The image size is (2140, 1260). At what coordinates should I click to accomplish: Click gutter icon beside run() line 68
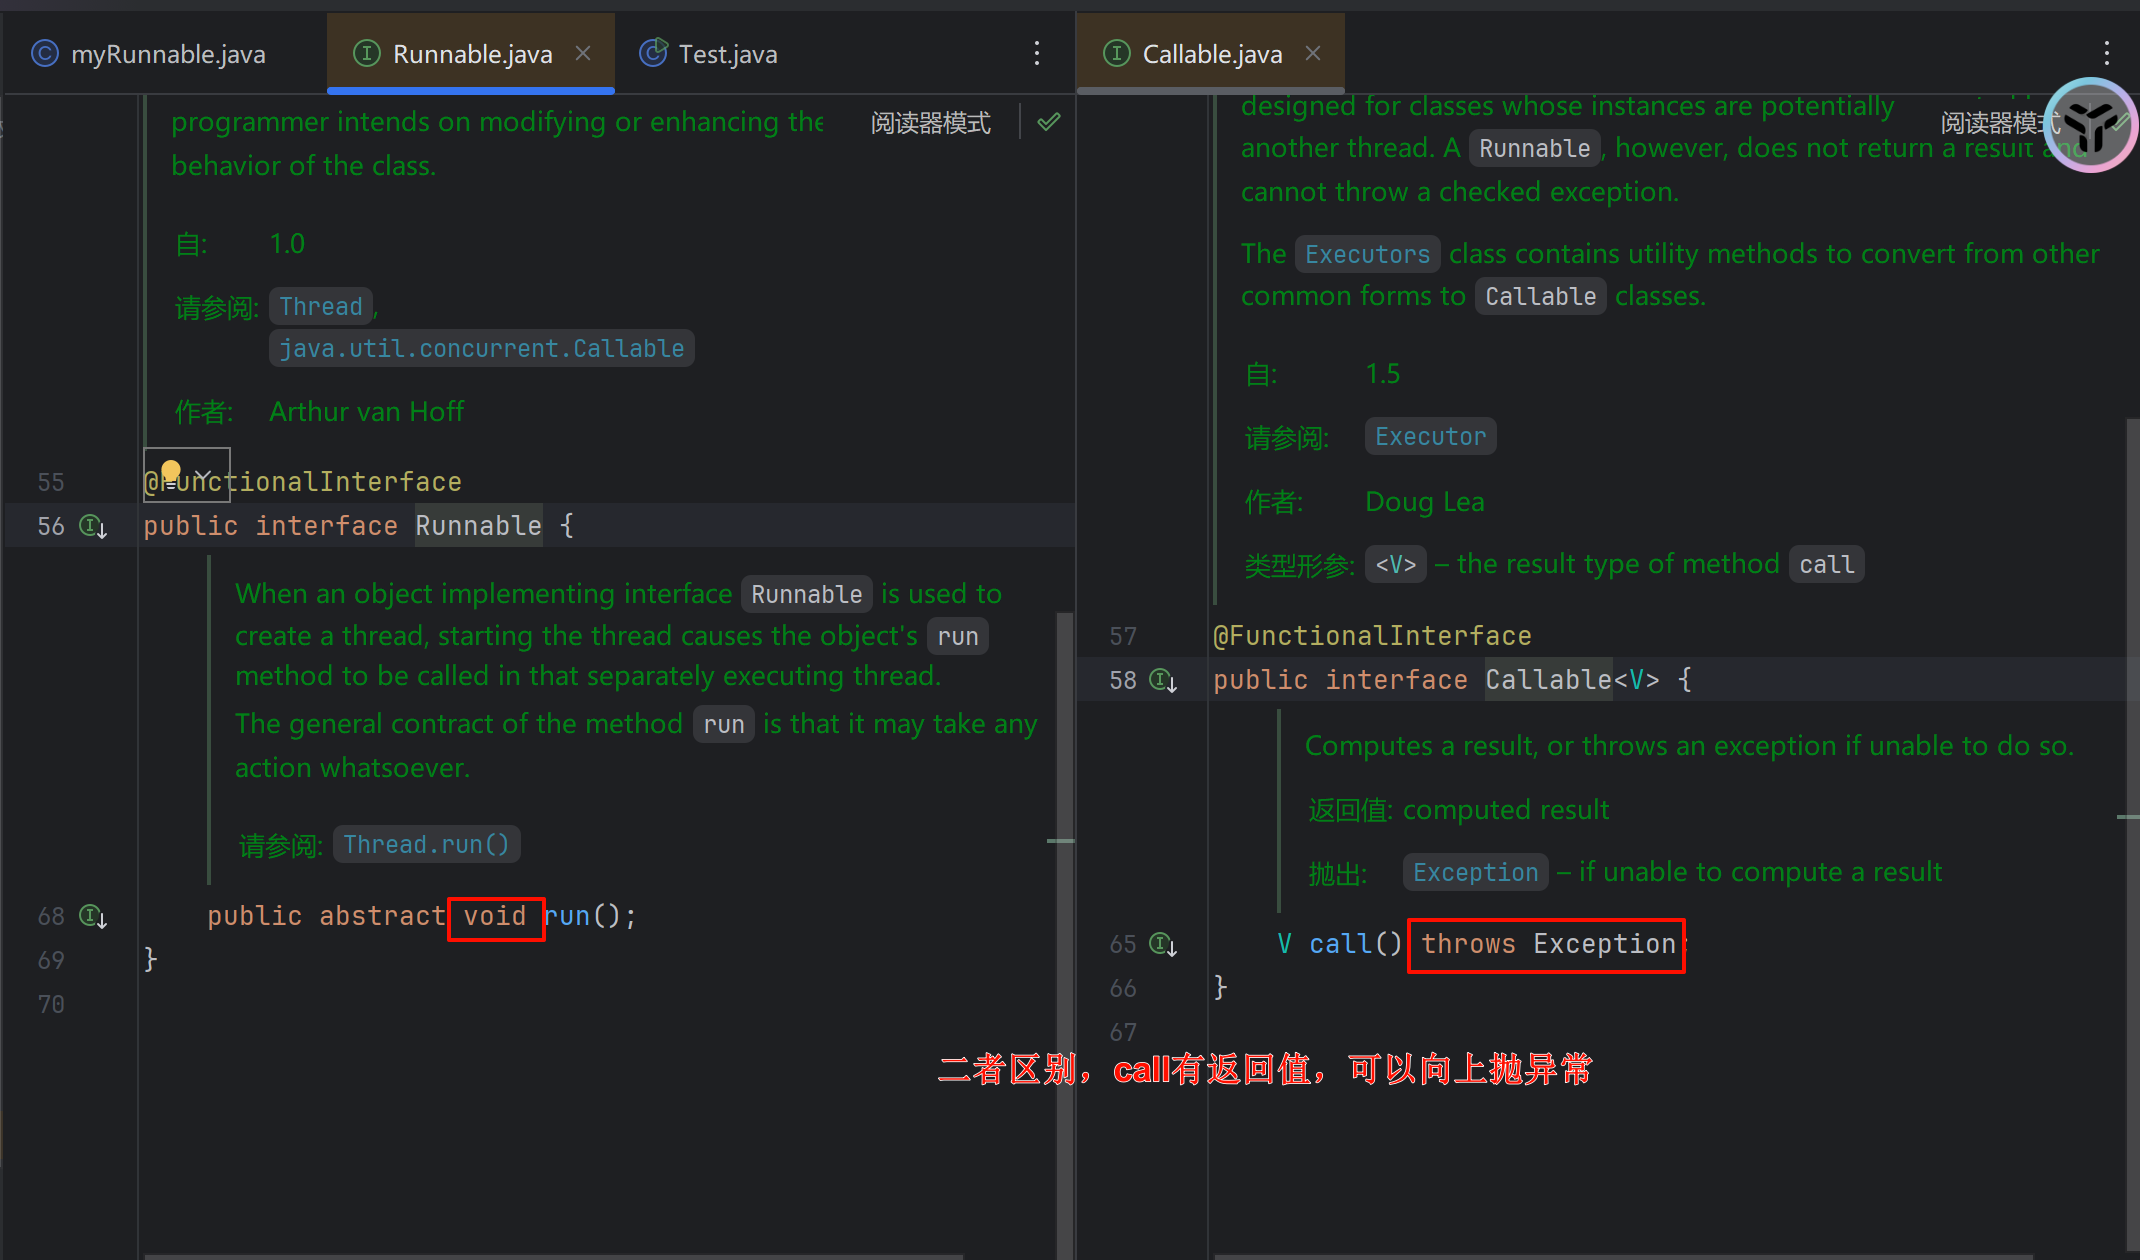(93, 916)
